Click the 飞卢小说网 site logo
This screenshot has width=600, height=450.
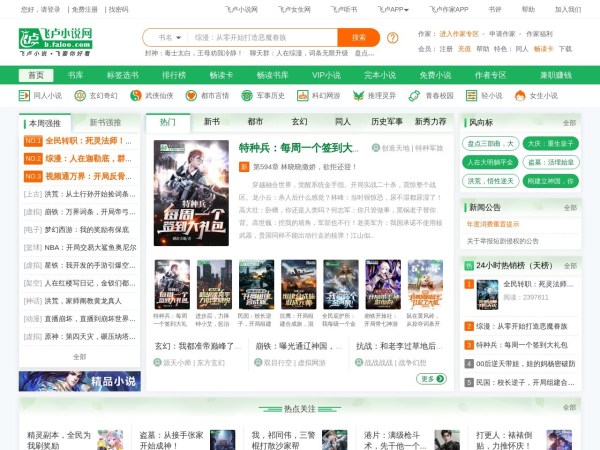tap(56, 41)
